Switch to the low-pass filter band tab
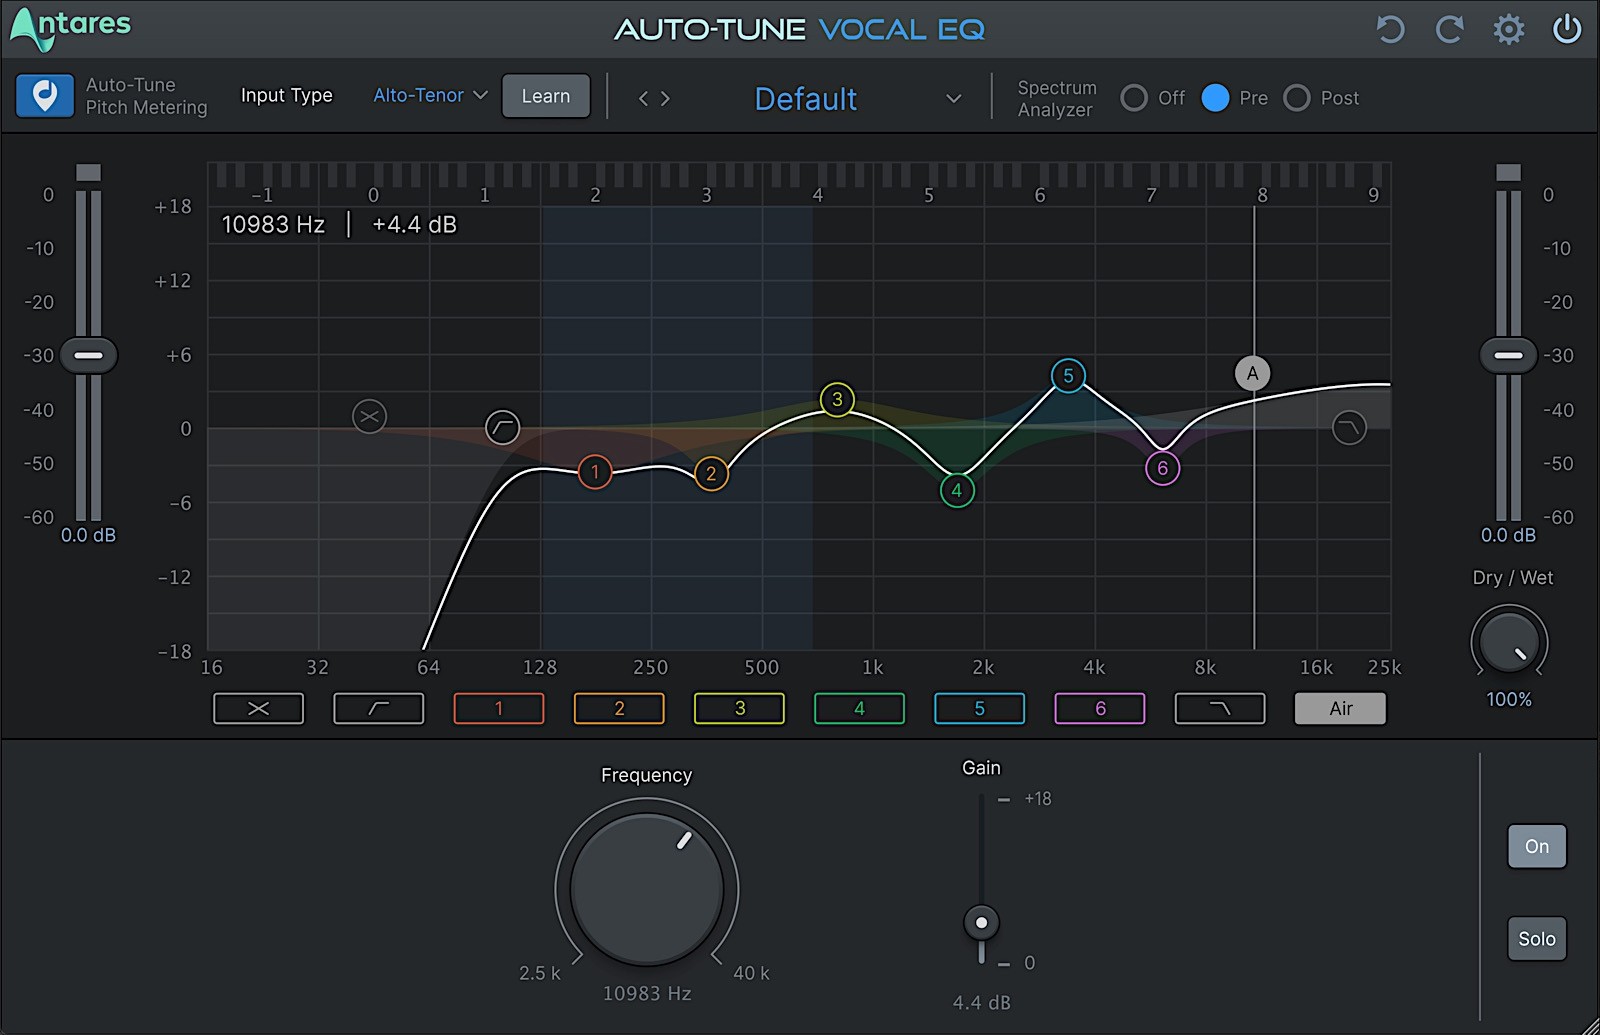 pyautogui.click(x=1220, y=708)
